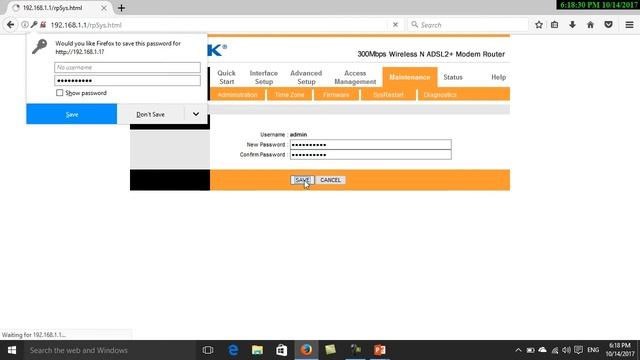Click the router page SAVE button

tap(302, 180)
